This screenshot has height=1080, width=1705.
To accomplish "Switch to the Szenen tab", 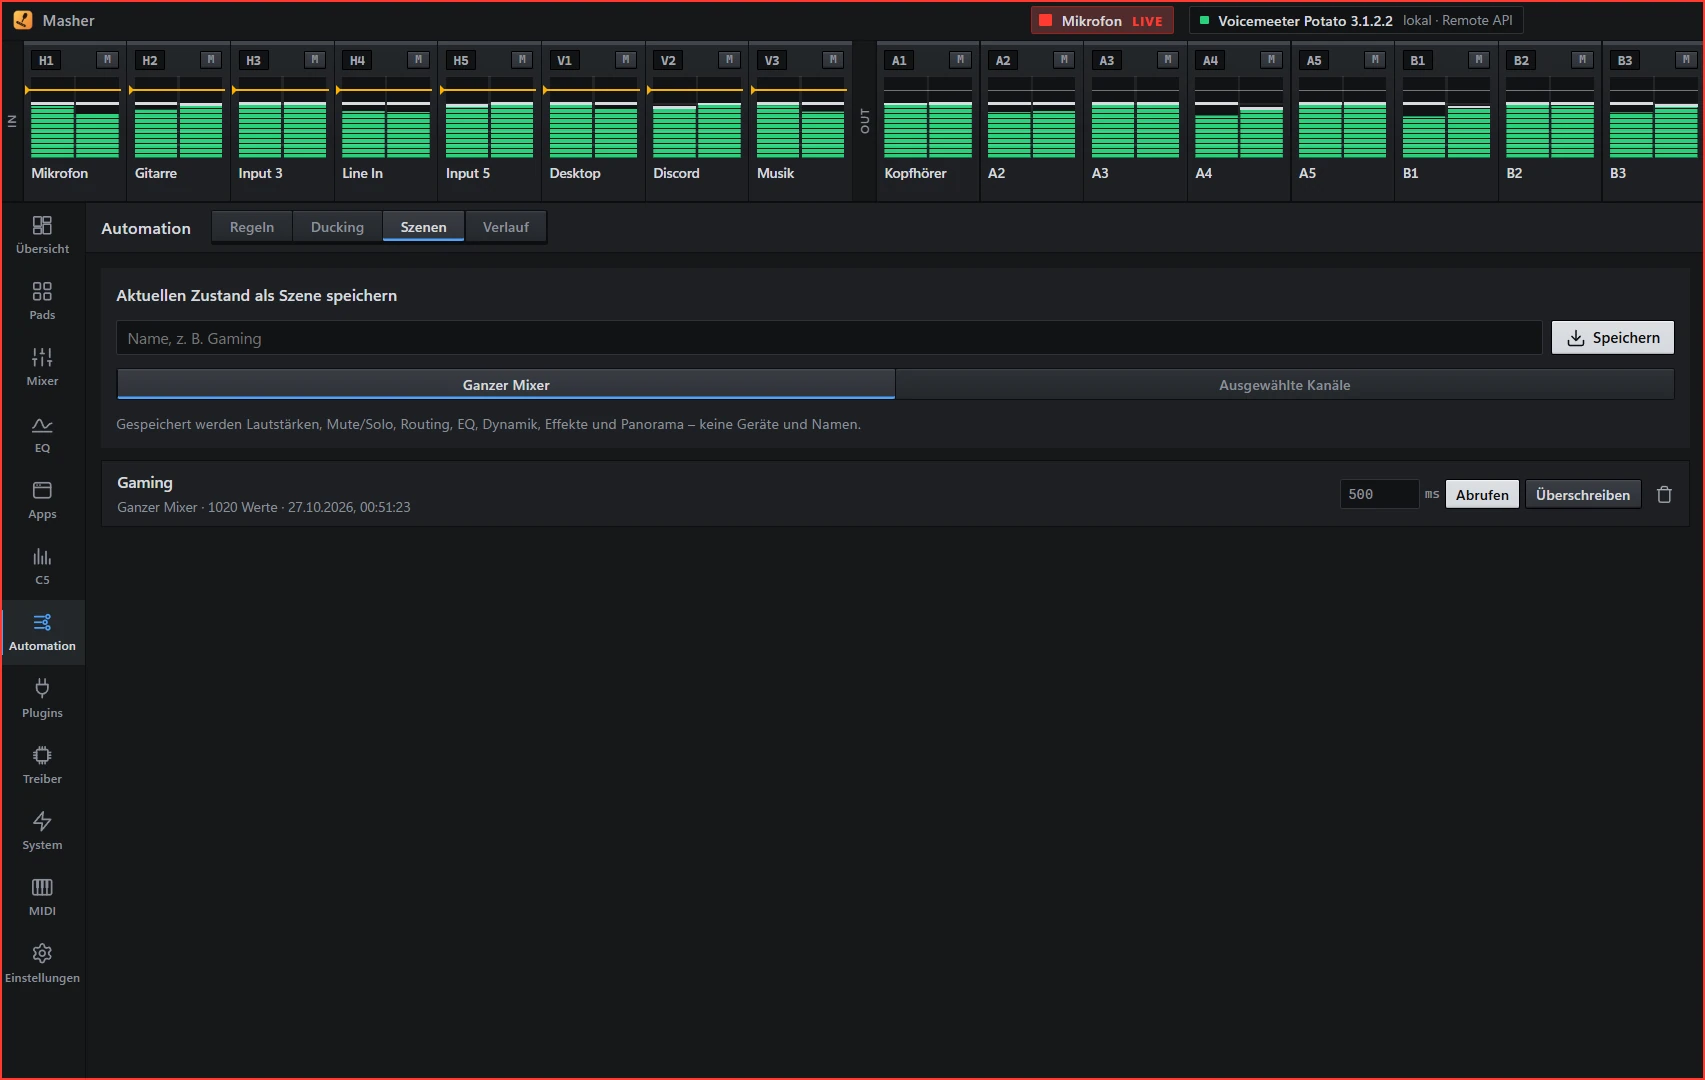I will click(424, 227).
